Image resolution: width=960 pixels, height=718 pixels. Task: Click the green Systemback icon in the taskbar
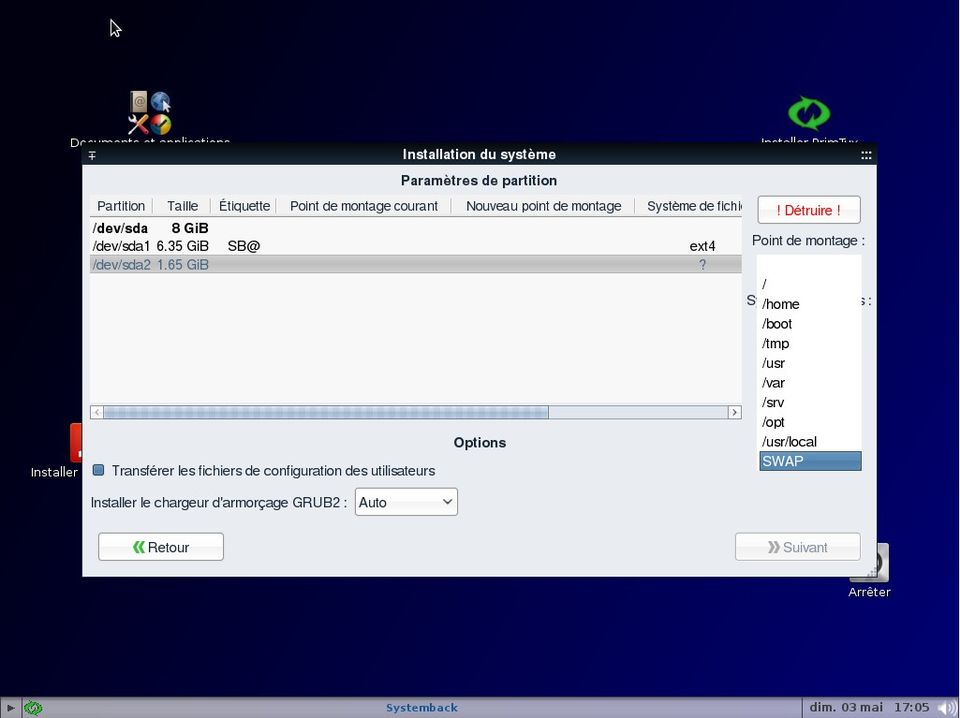34,707
